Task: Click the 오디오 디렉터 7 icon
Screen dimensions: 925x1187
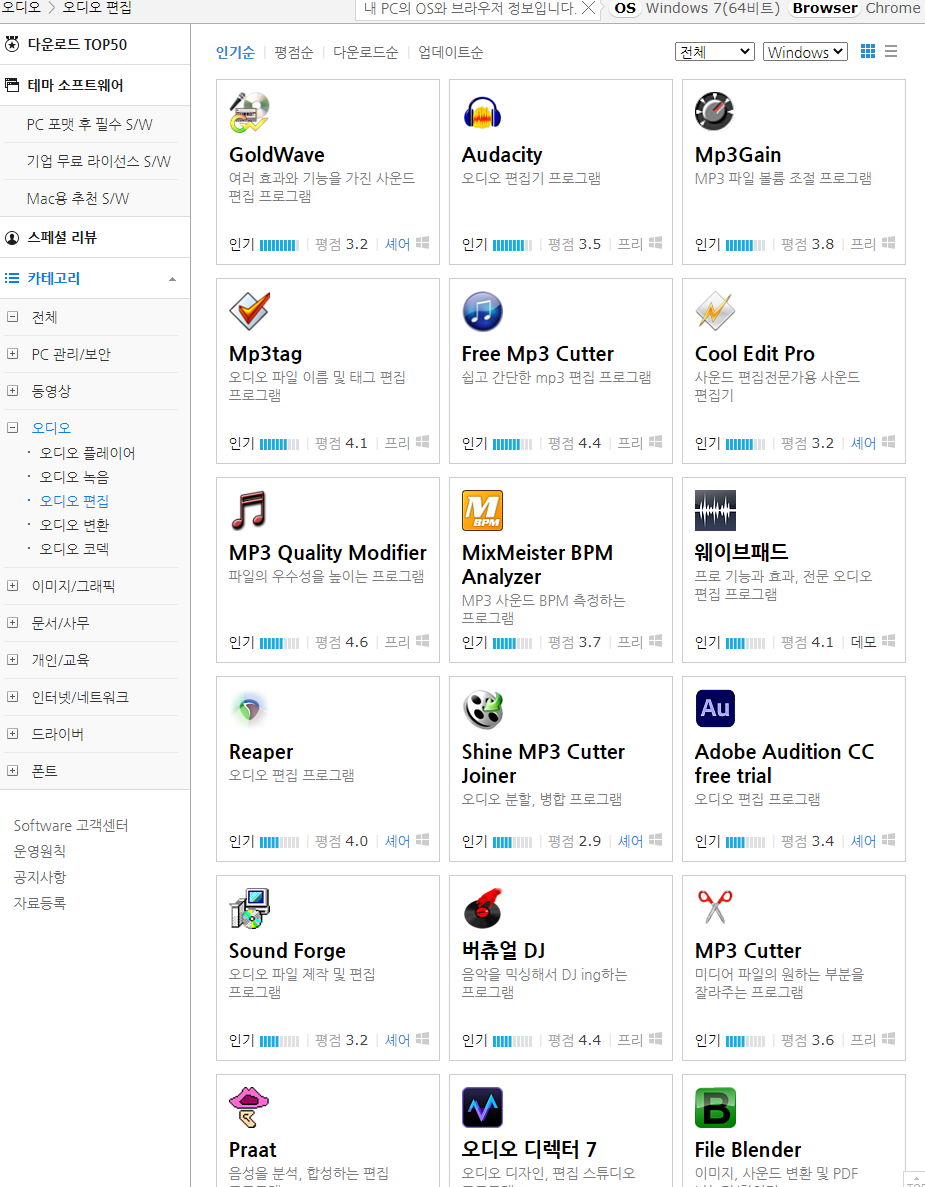Action: pos(482,1108)
